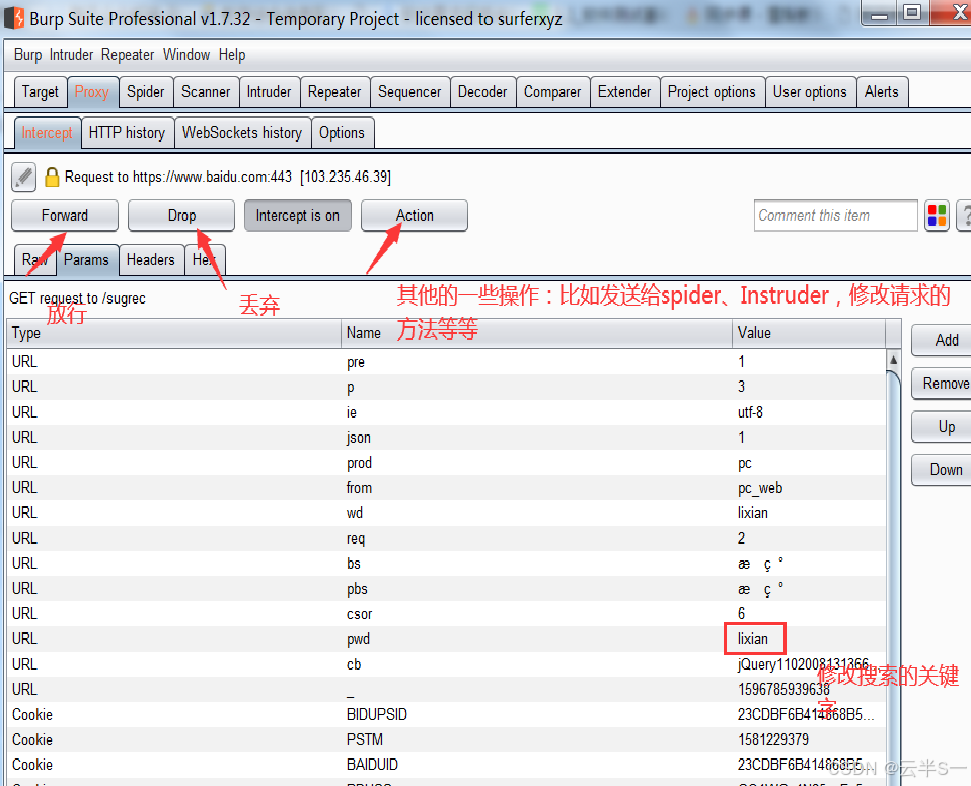The width and height of the screenshot is (971, 786).
Task: Switch to the Decoder tab
Action: (482, 92)
